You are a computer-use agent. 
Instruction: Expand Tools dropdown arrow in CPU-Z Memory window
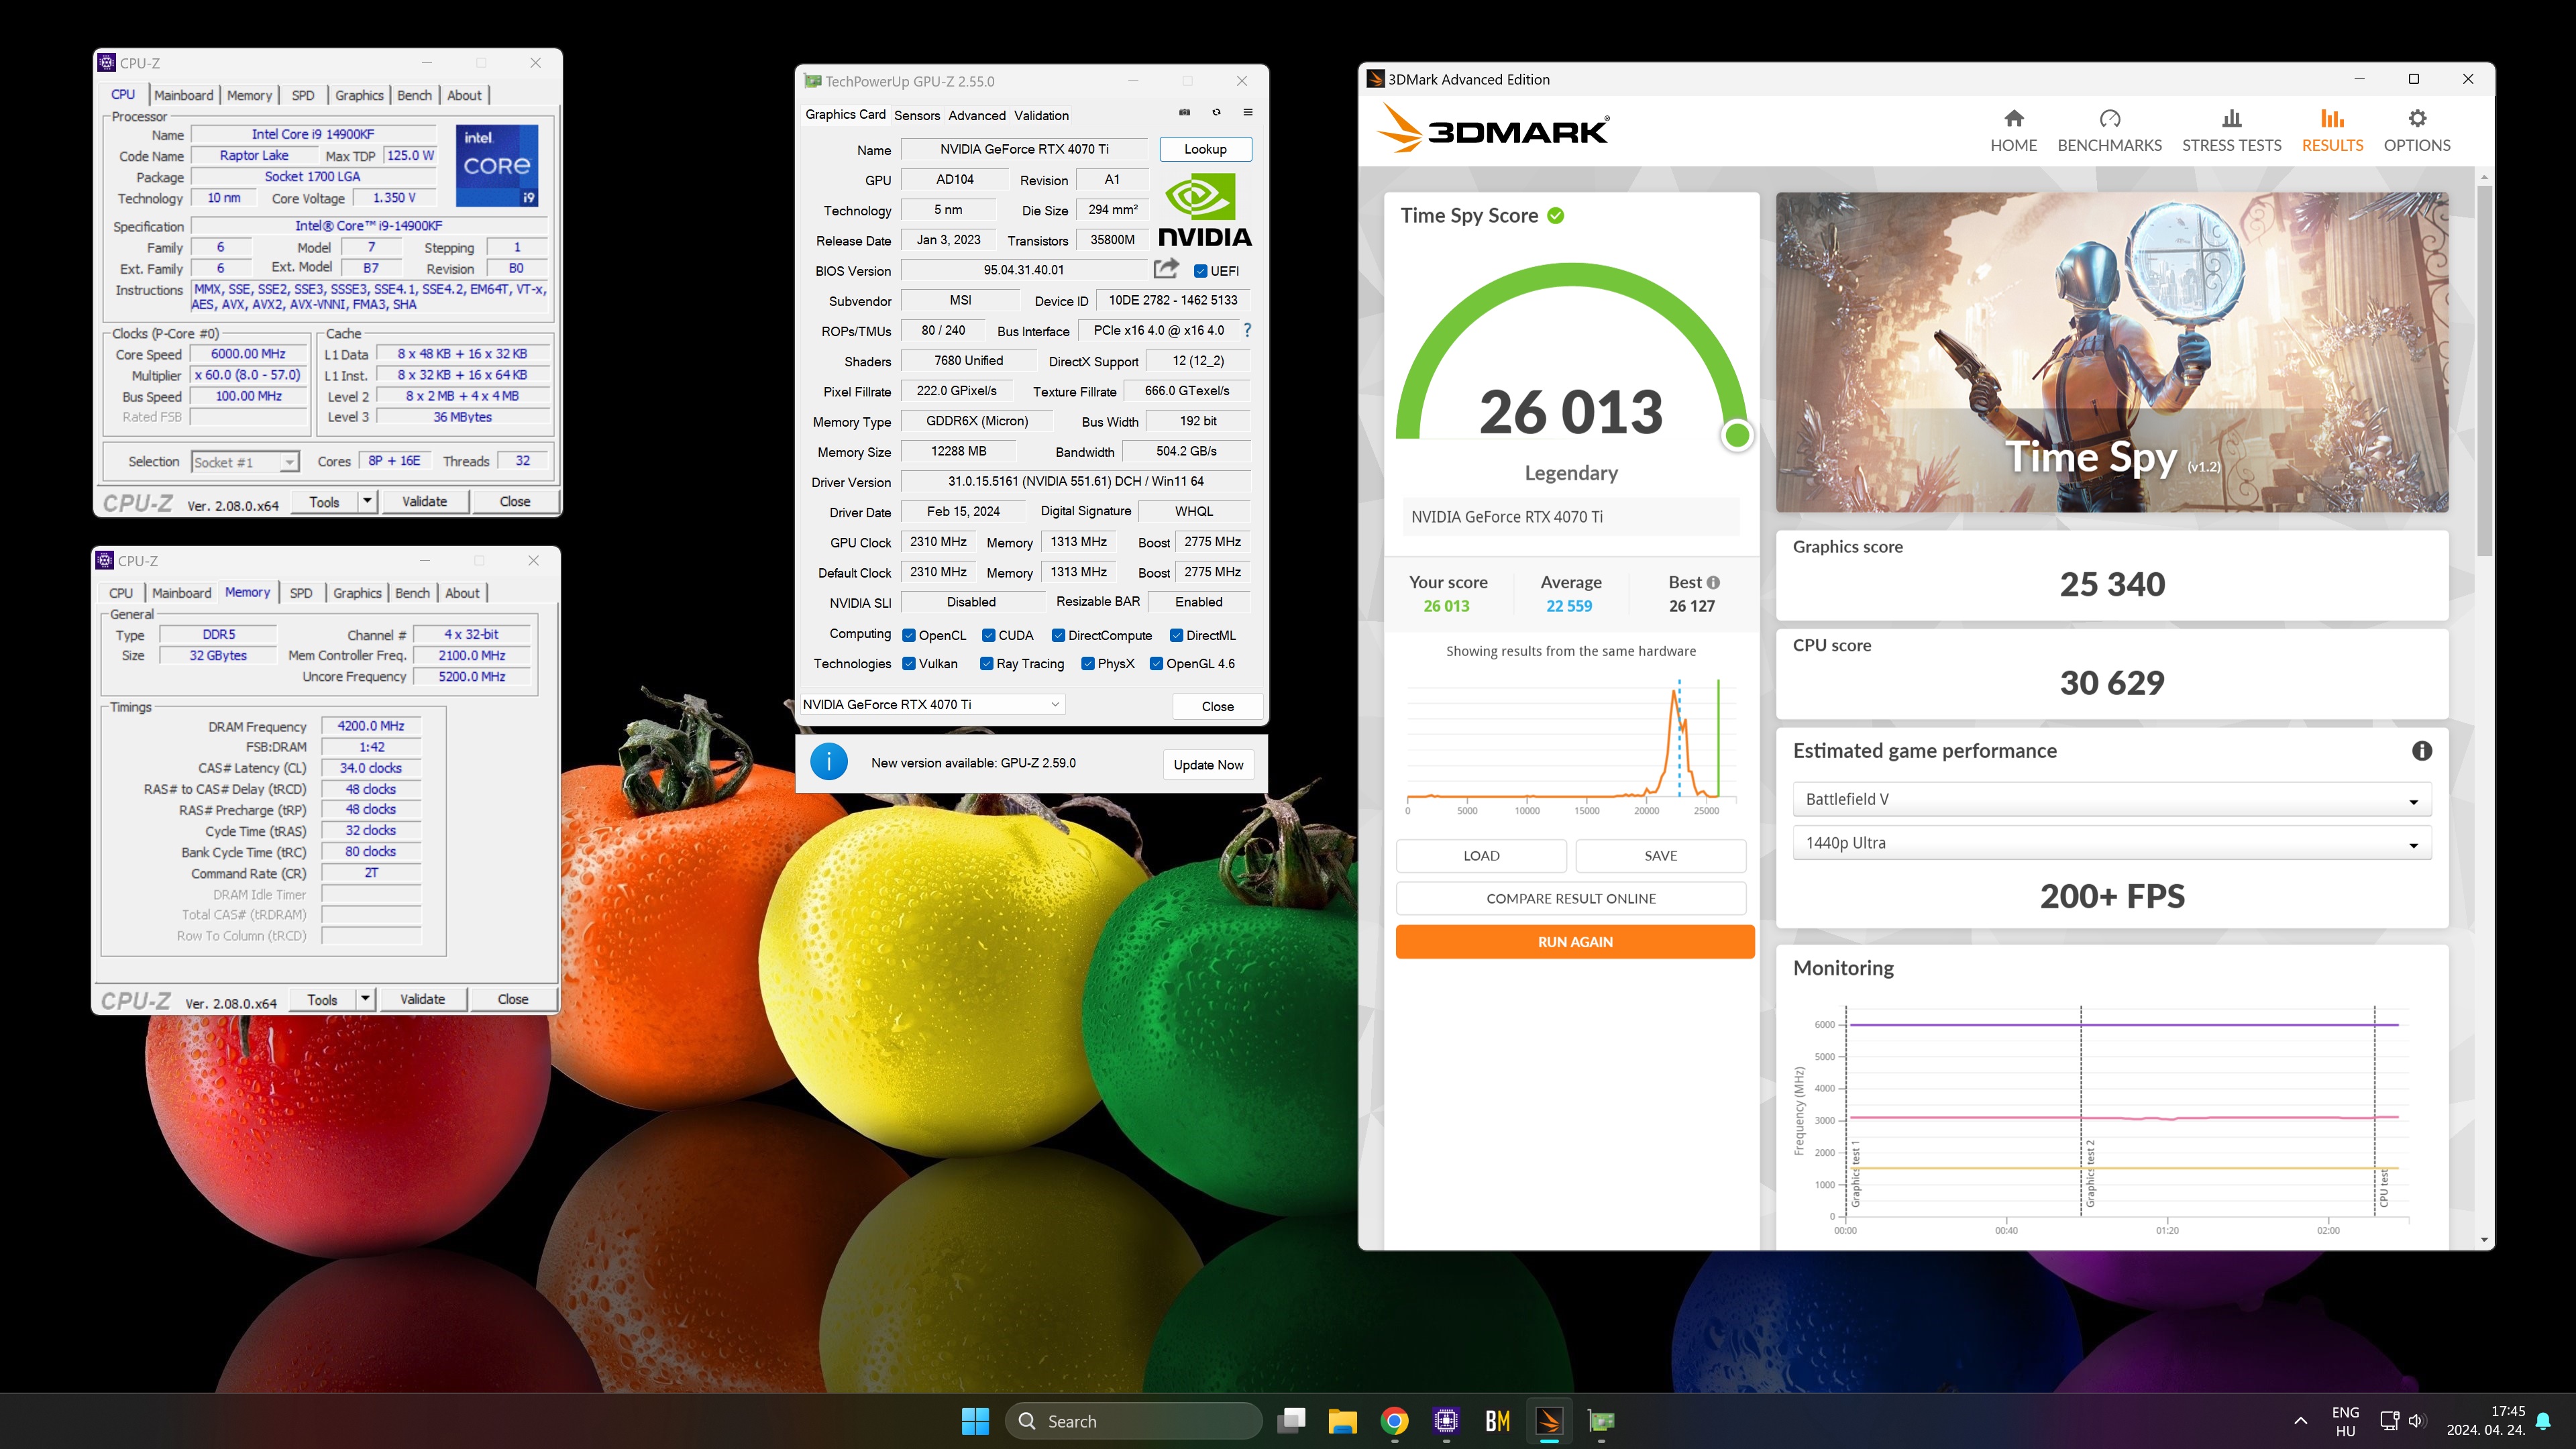pos(365,999)
